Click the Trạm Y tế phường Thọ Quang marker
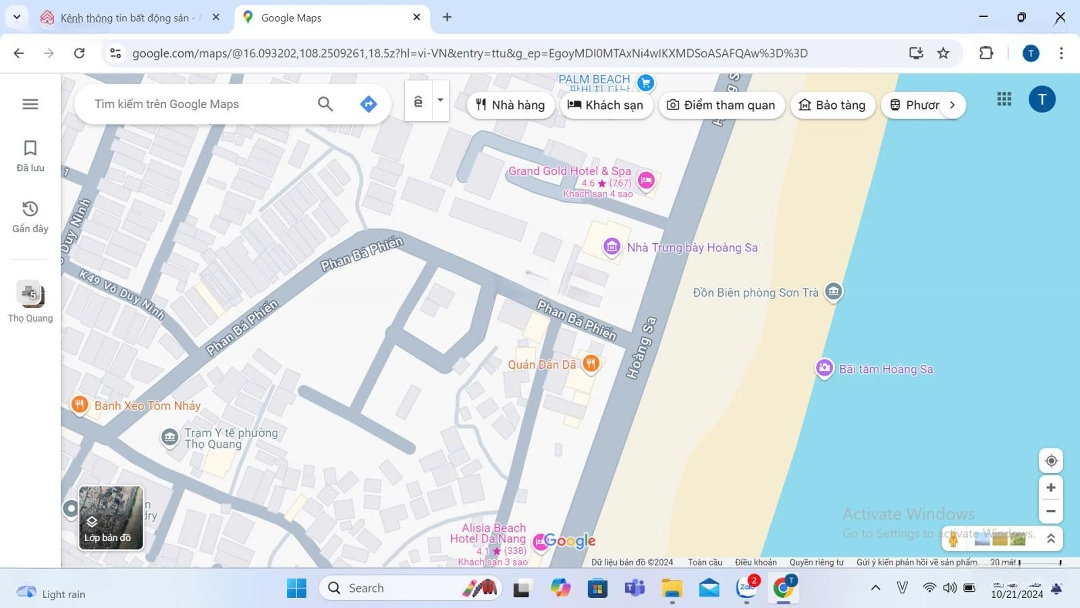 pos(169,437)
